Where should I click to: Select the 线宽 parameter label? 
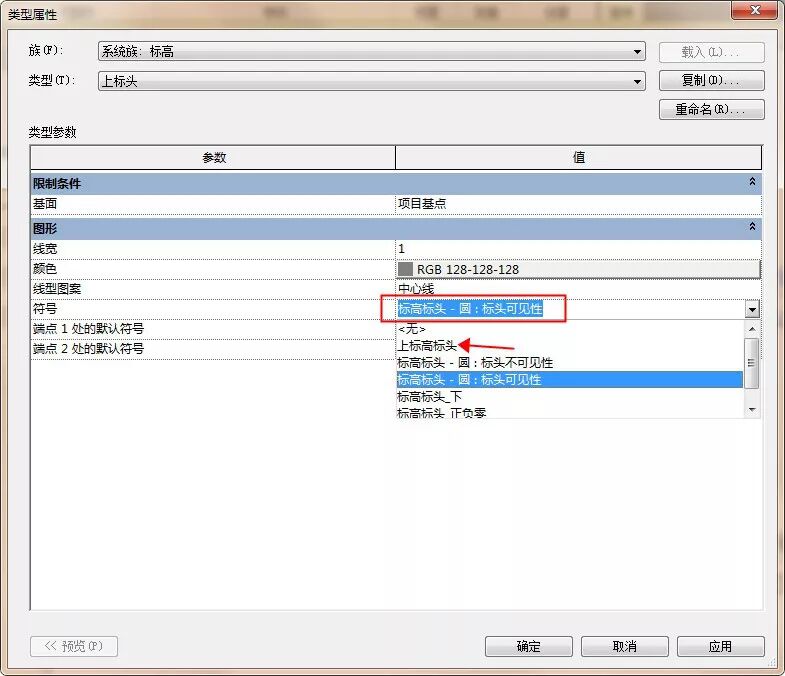click(45, 249)
